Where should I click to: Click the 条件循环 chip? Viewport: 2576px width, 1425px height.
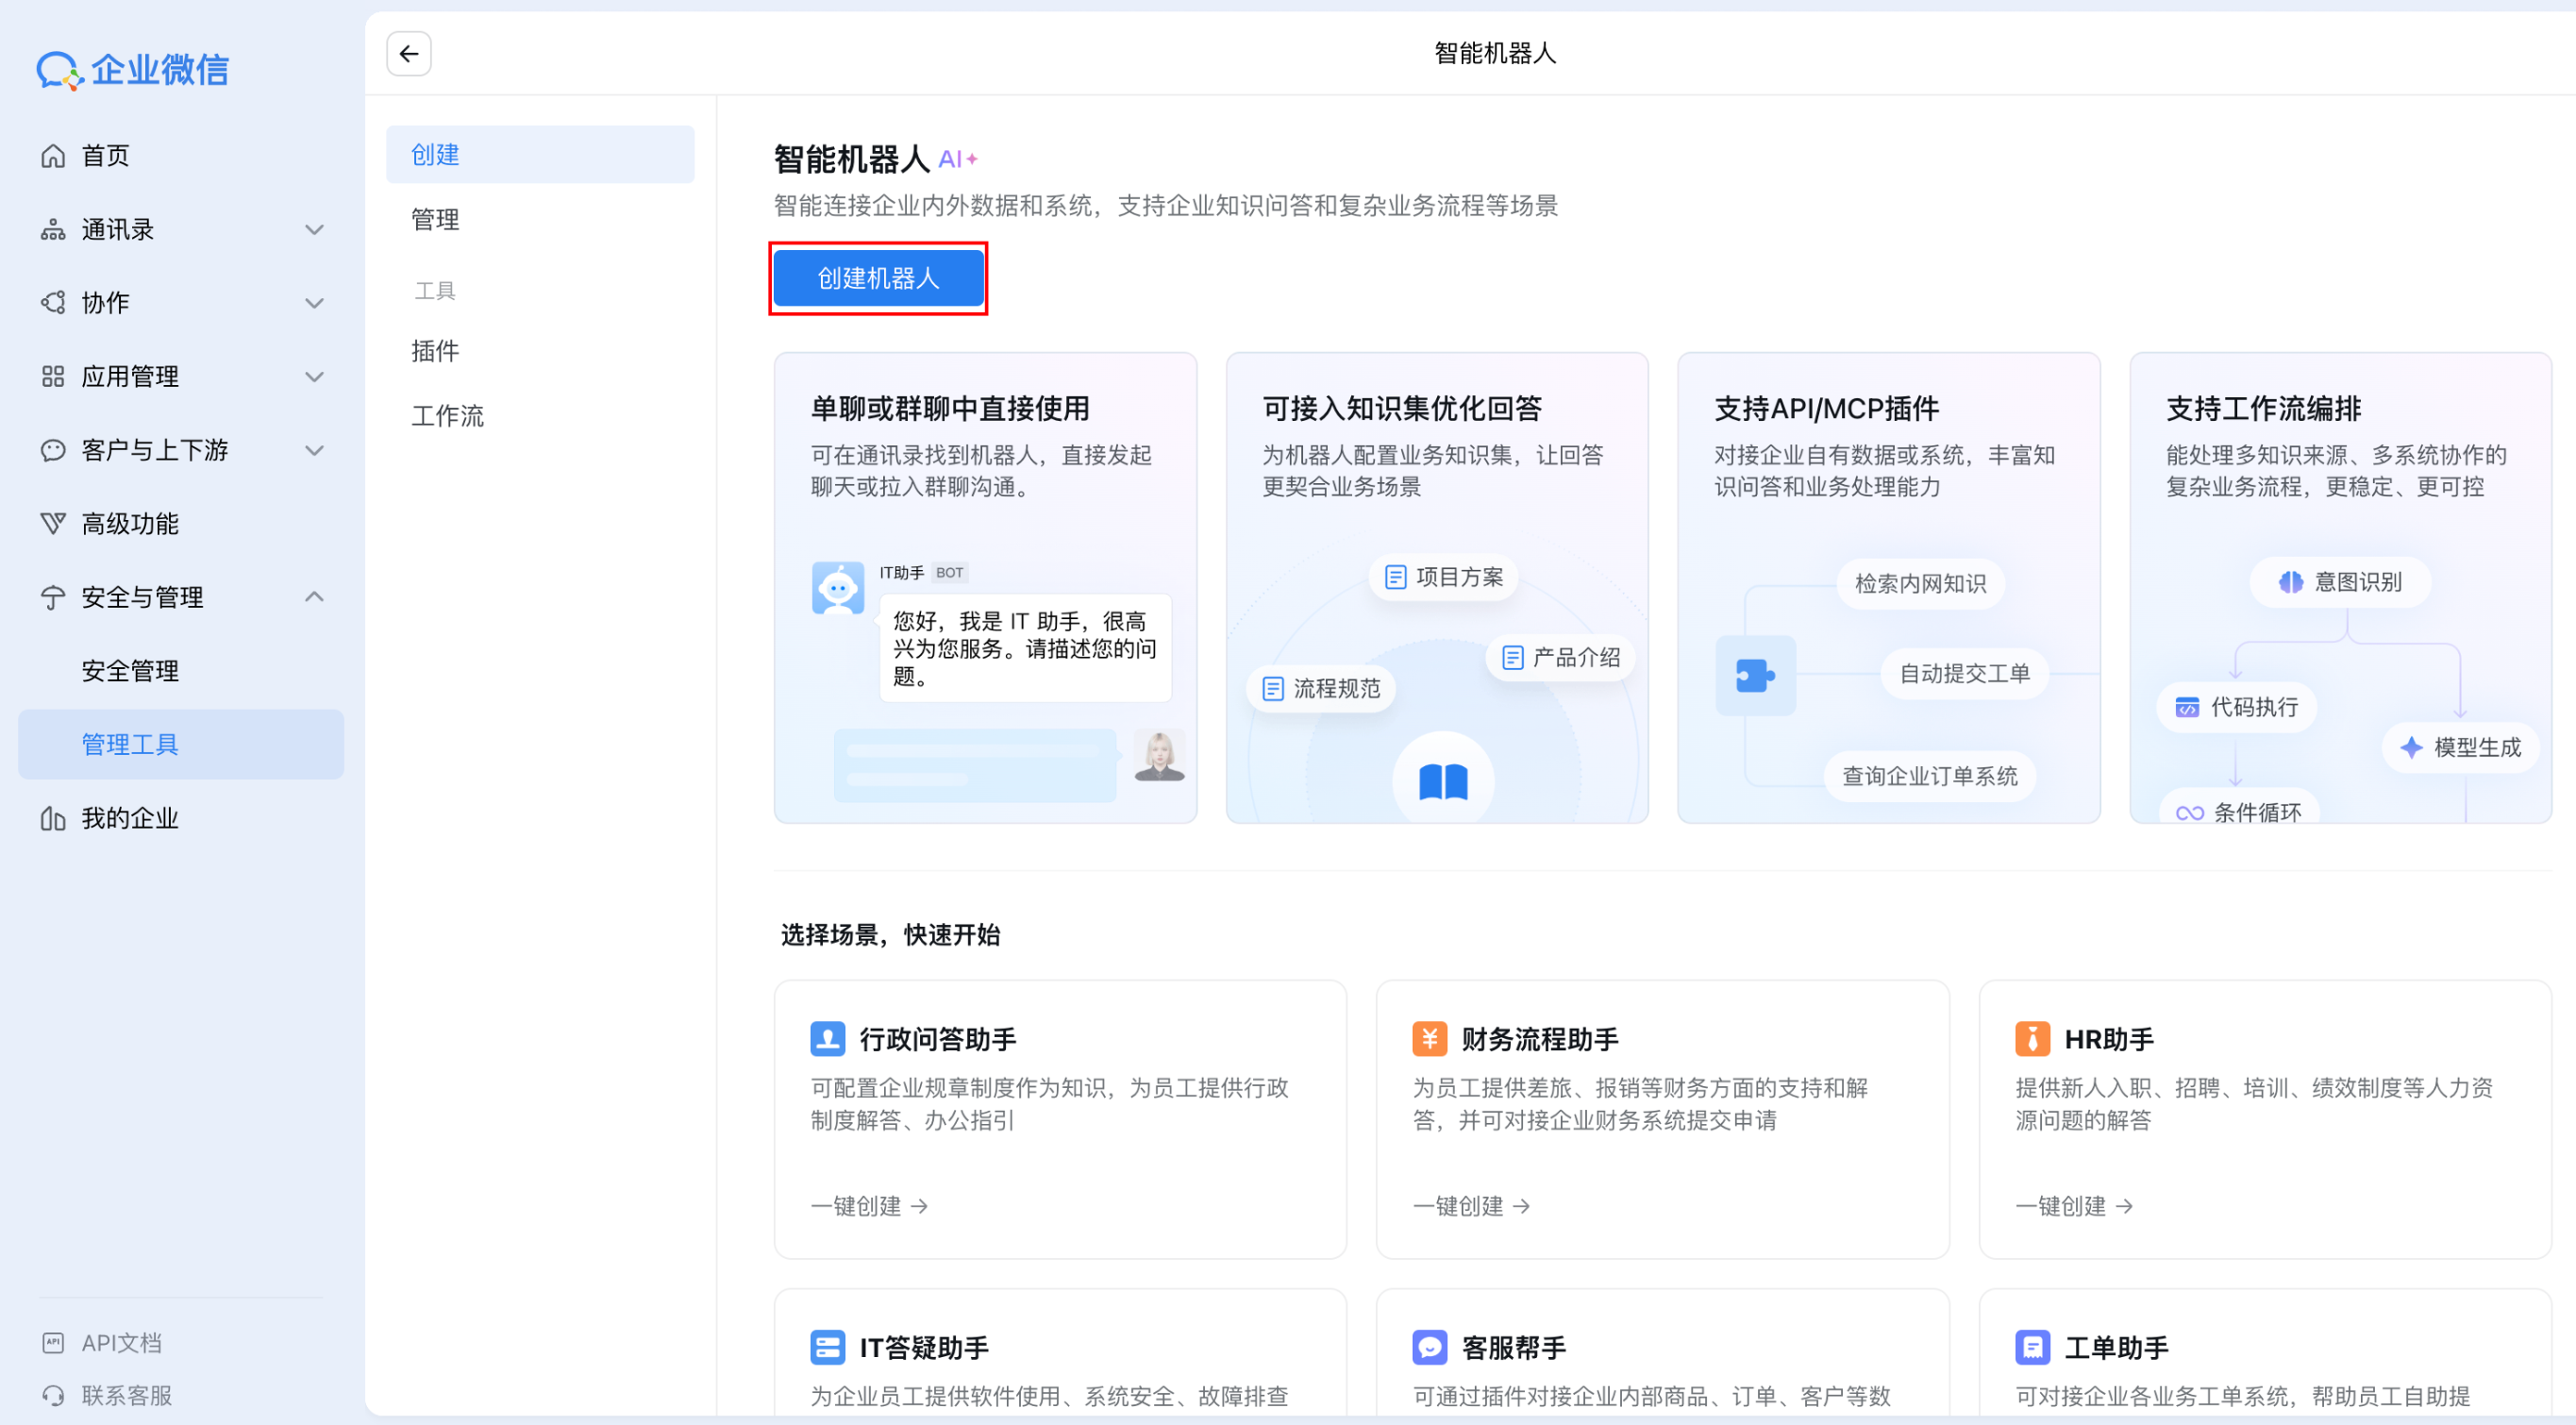pyautogui.click(x=2239, y=808)
